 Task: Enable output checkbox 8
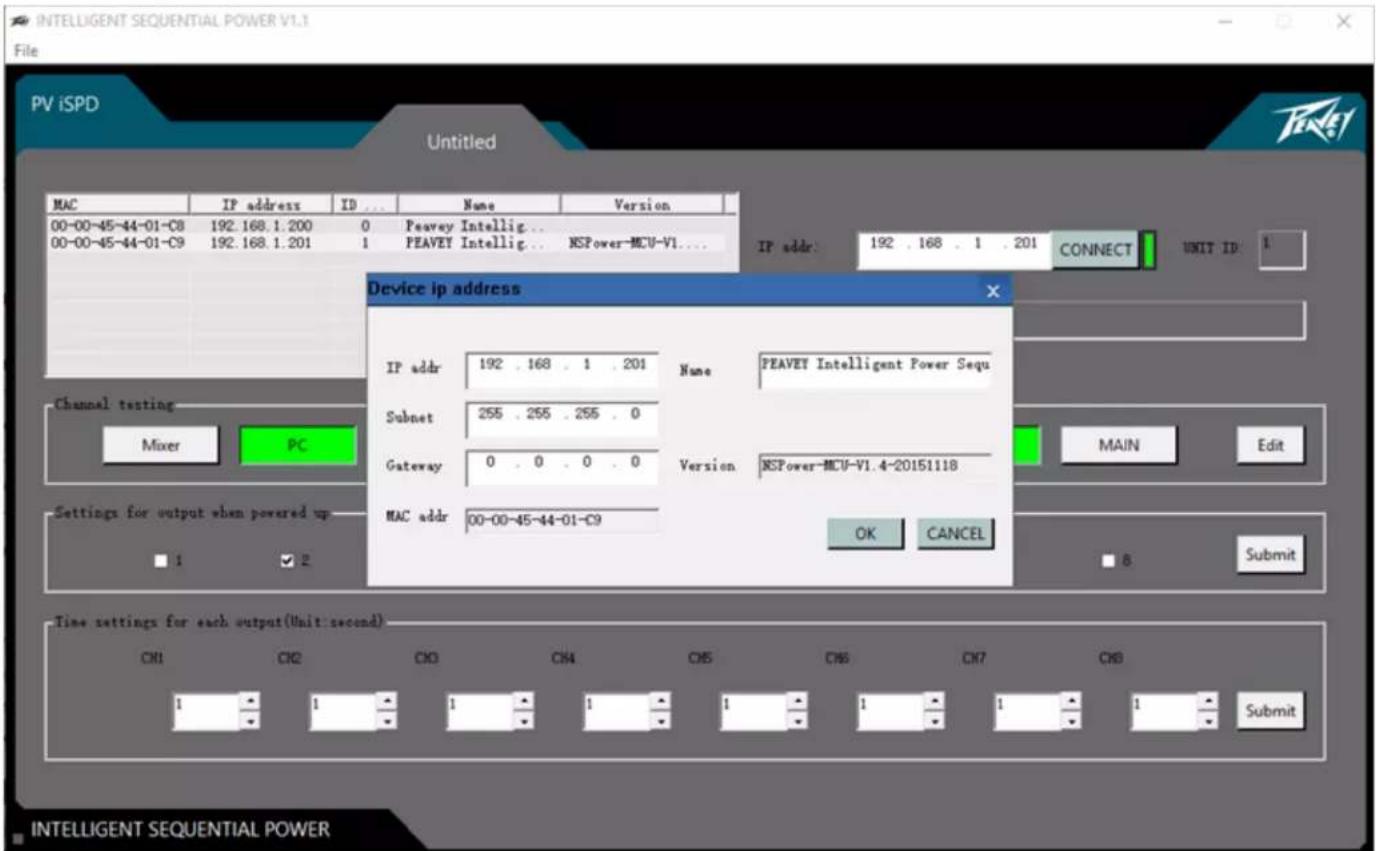pos(1107,562)
